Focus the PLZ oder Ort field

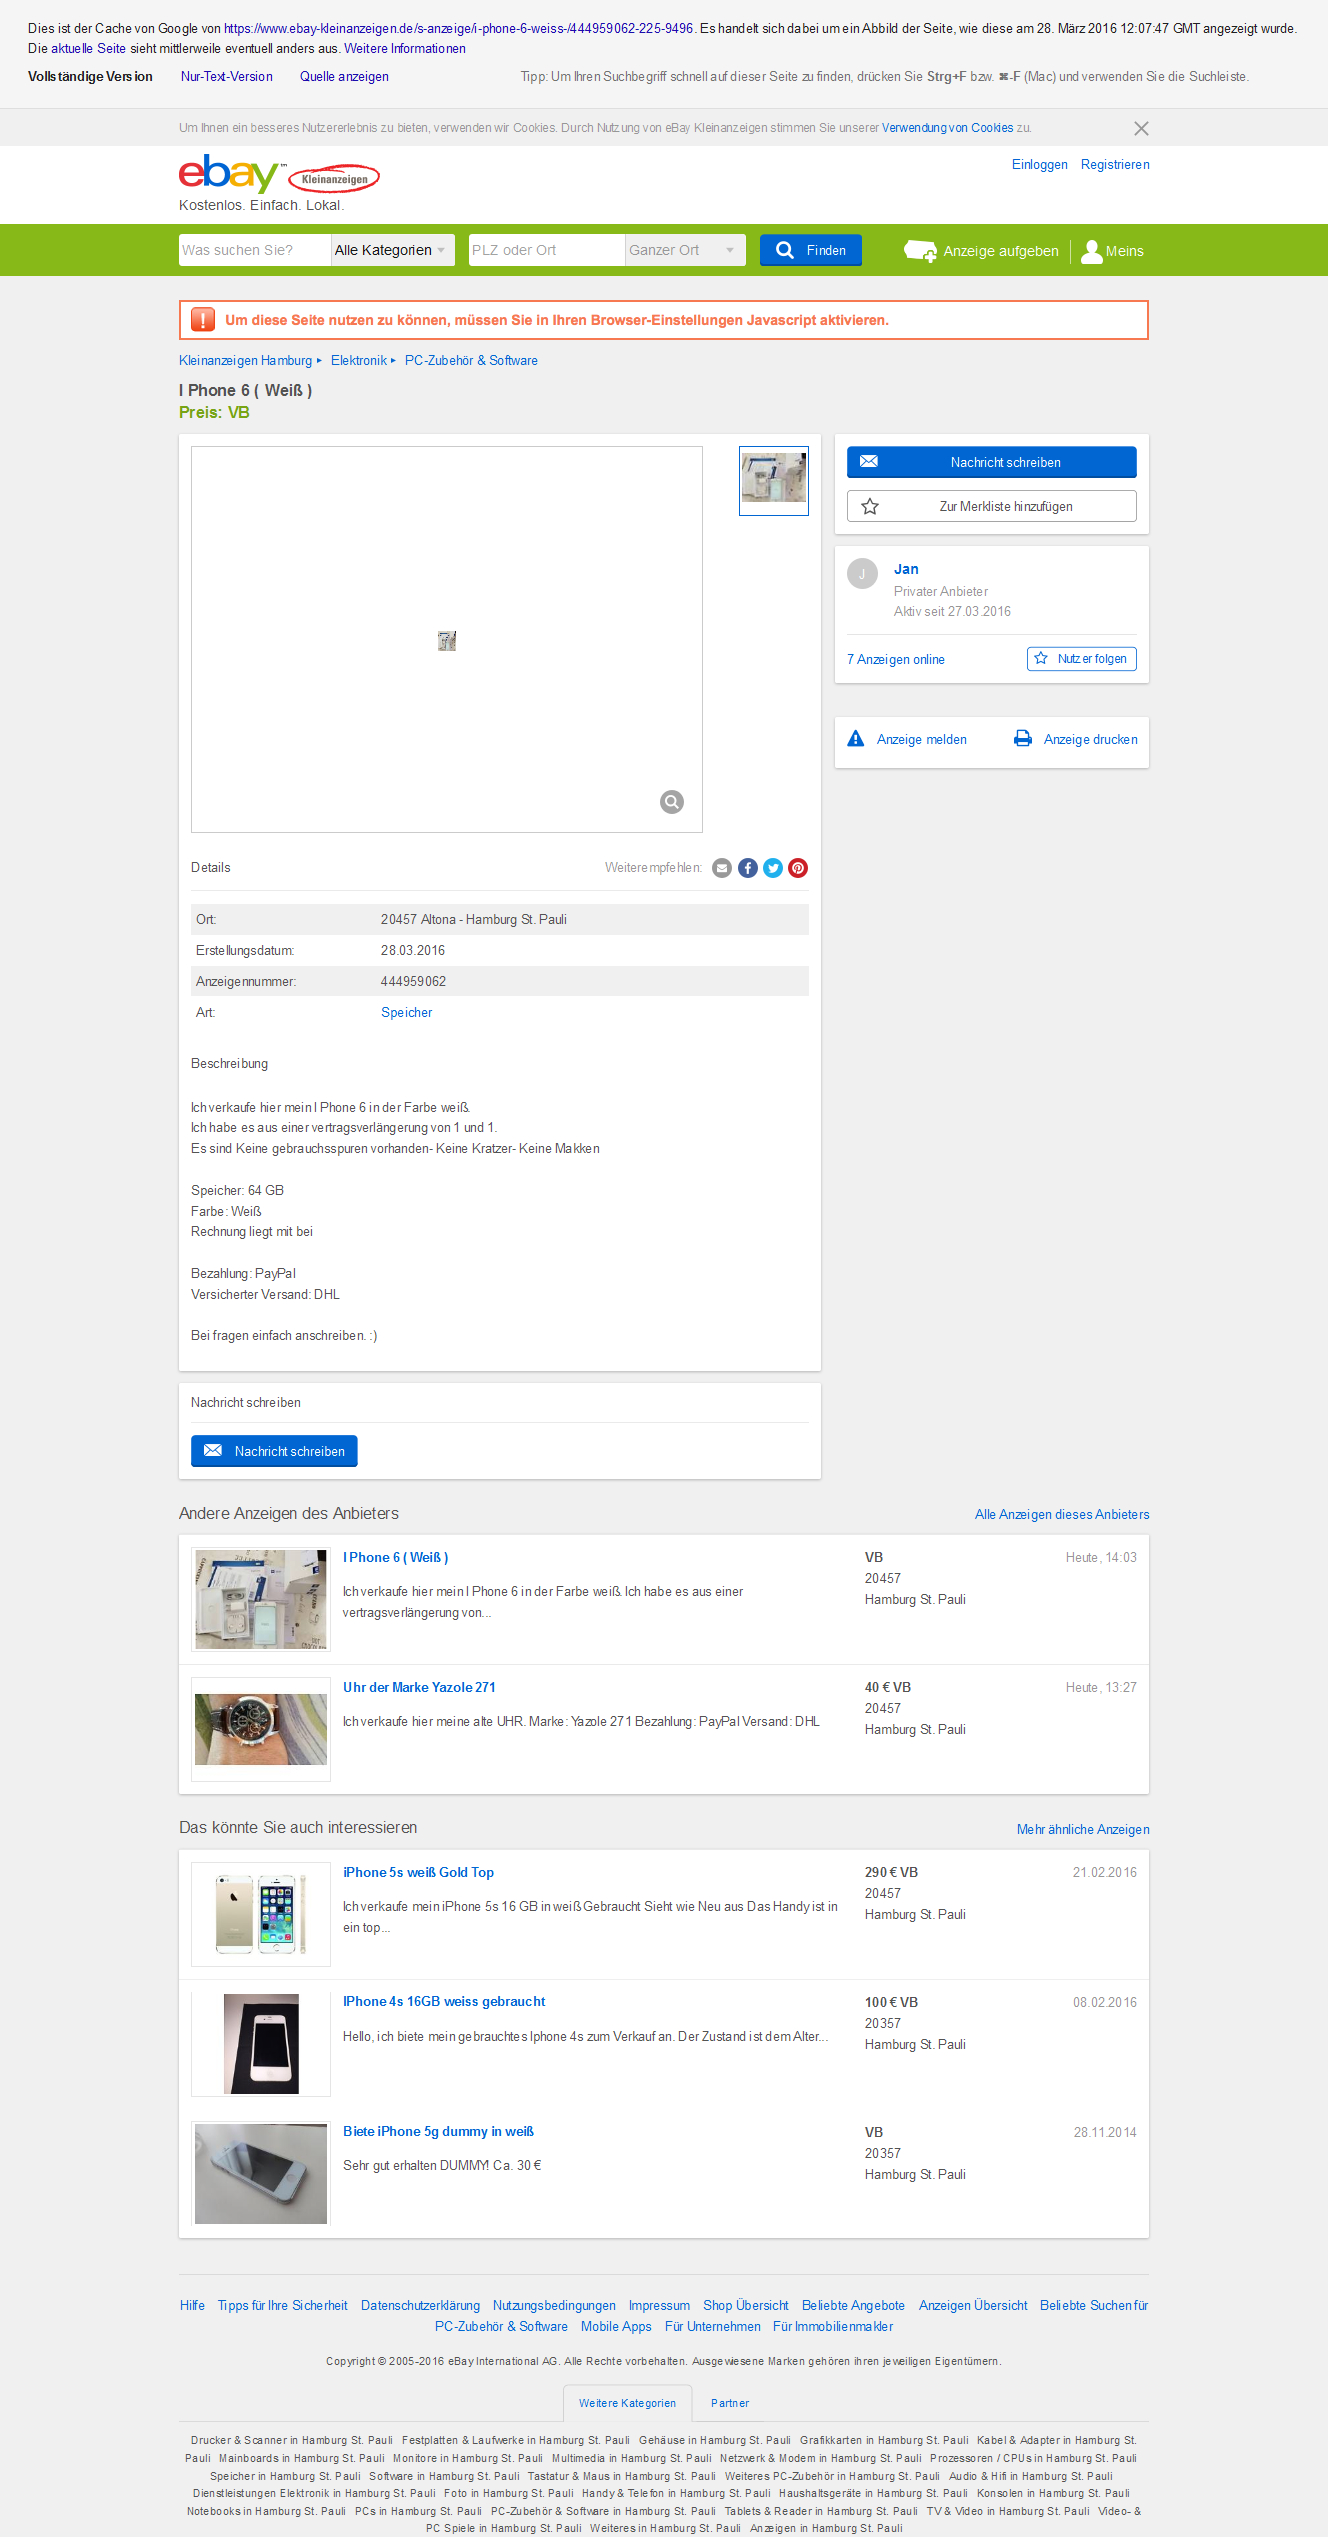[547, 250]
